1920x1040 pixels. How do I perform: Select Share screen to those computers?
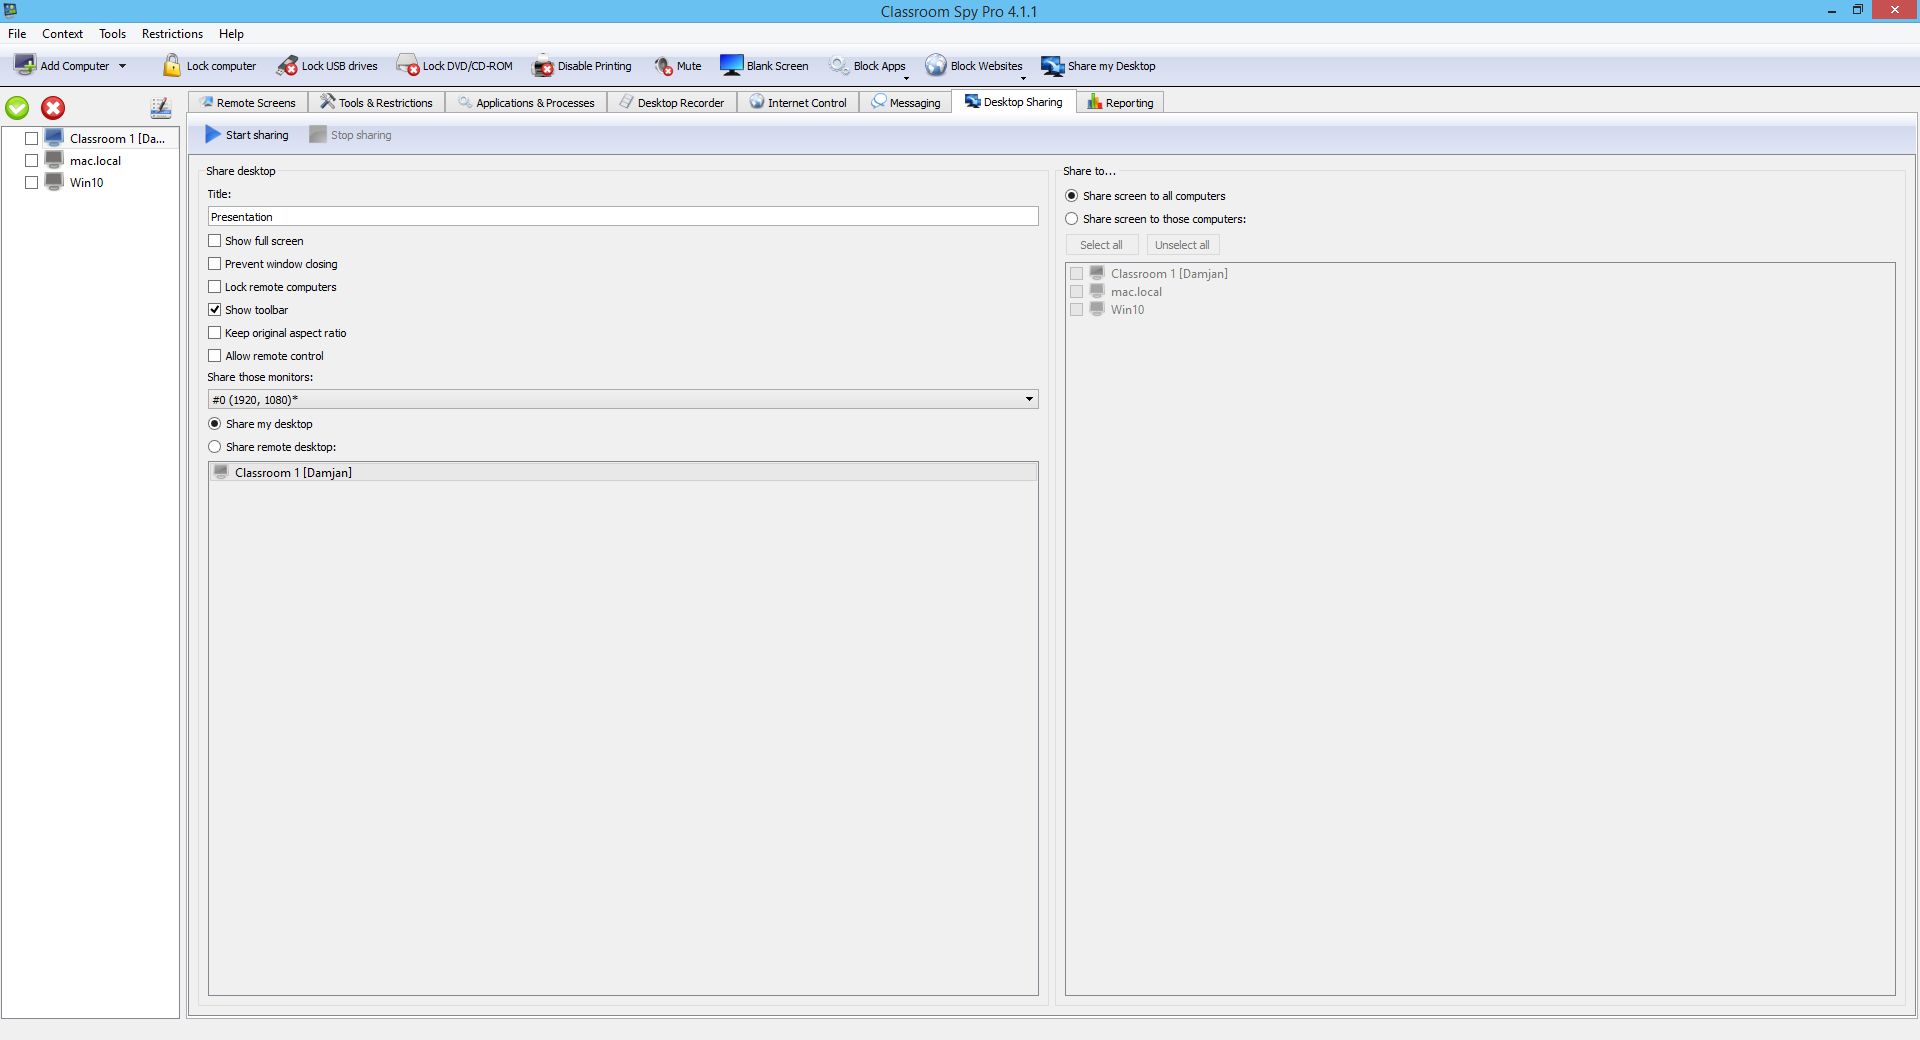tap(1072, 219)
